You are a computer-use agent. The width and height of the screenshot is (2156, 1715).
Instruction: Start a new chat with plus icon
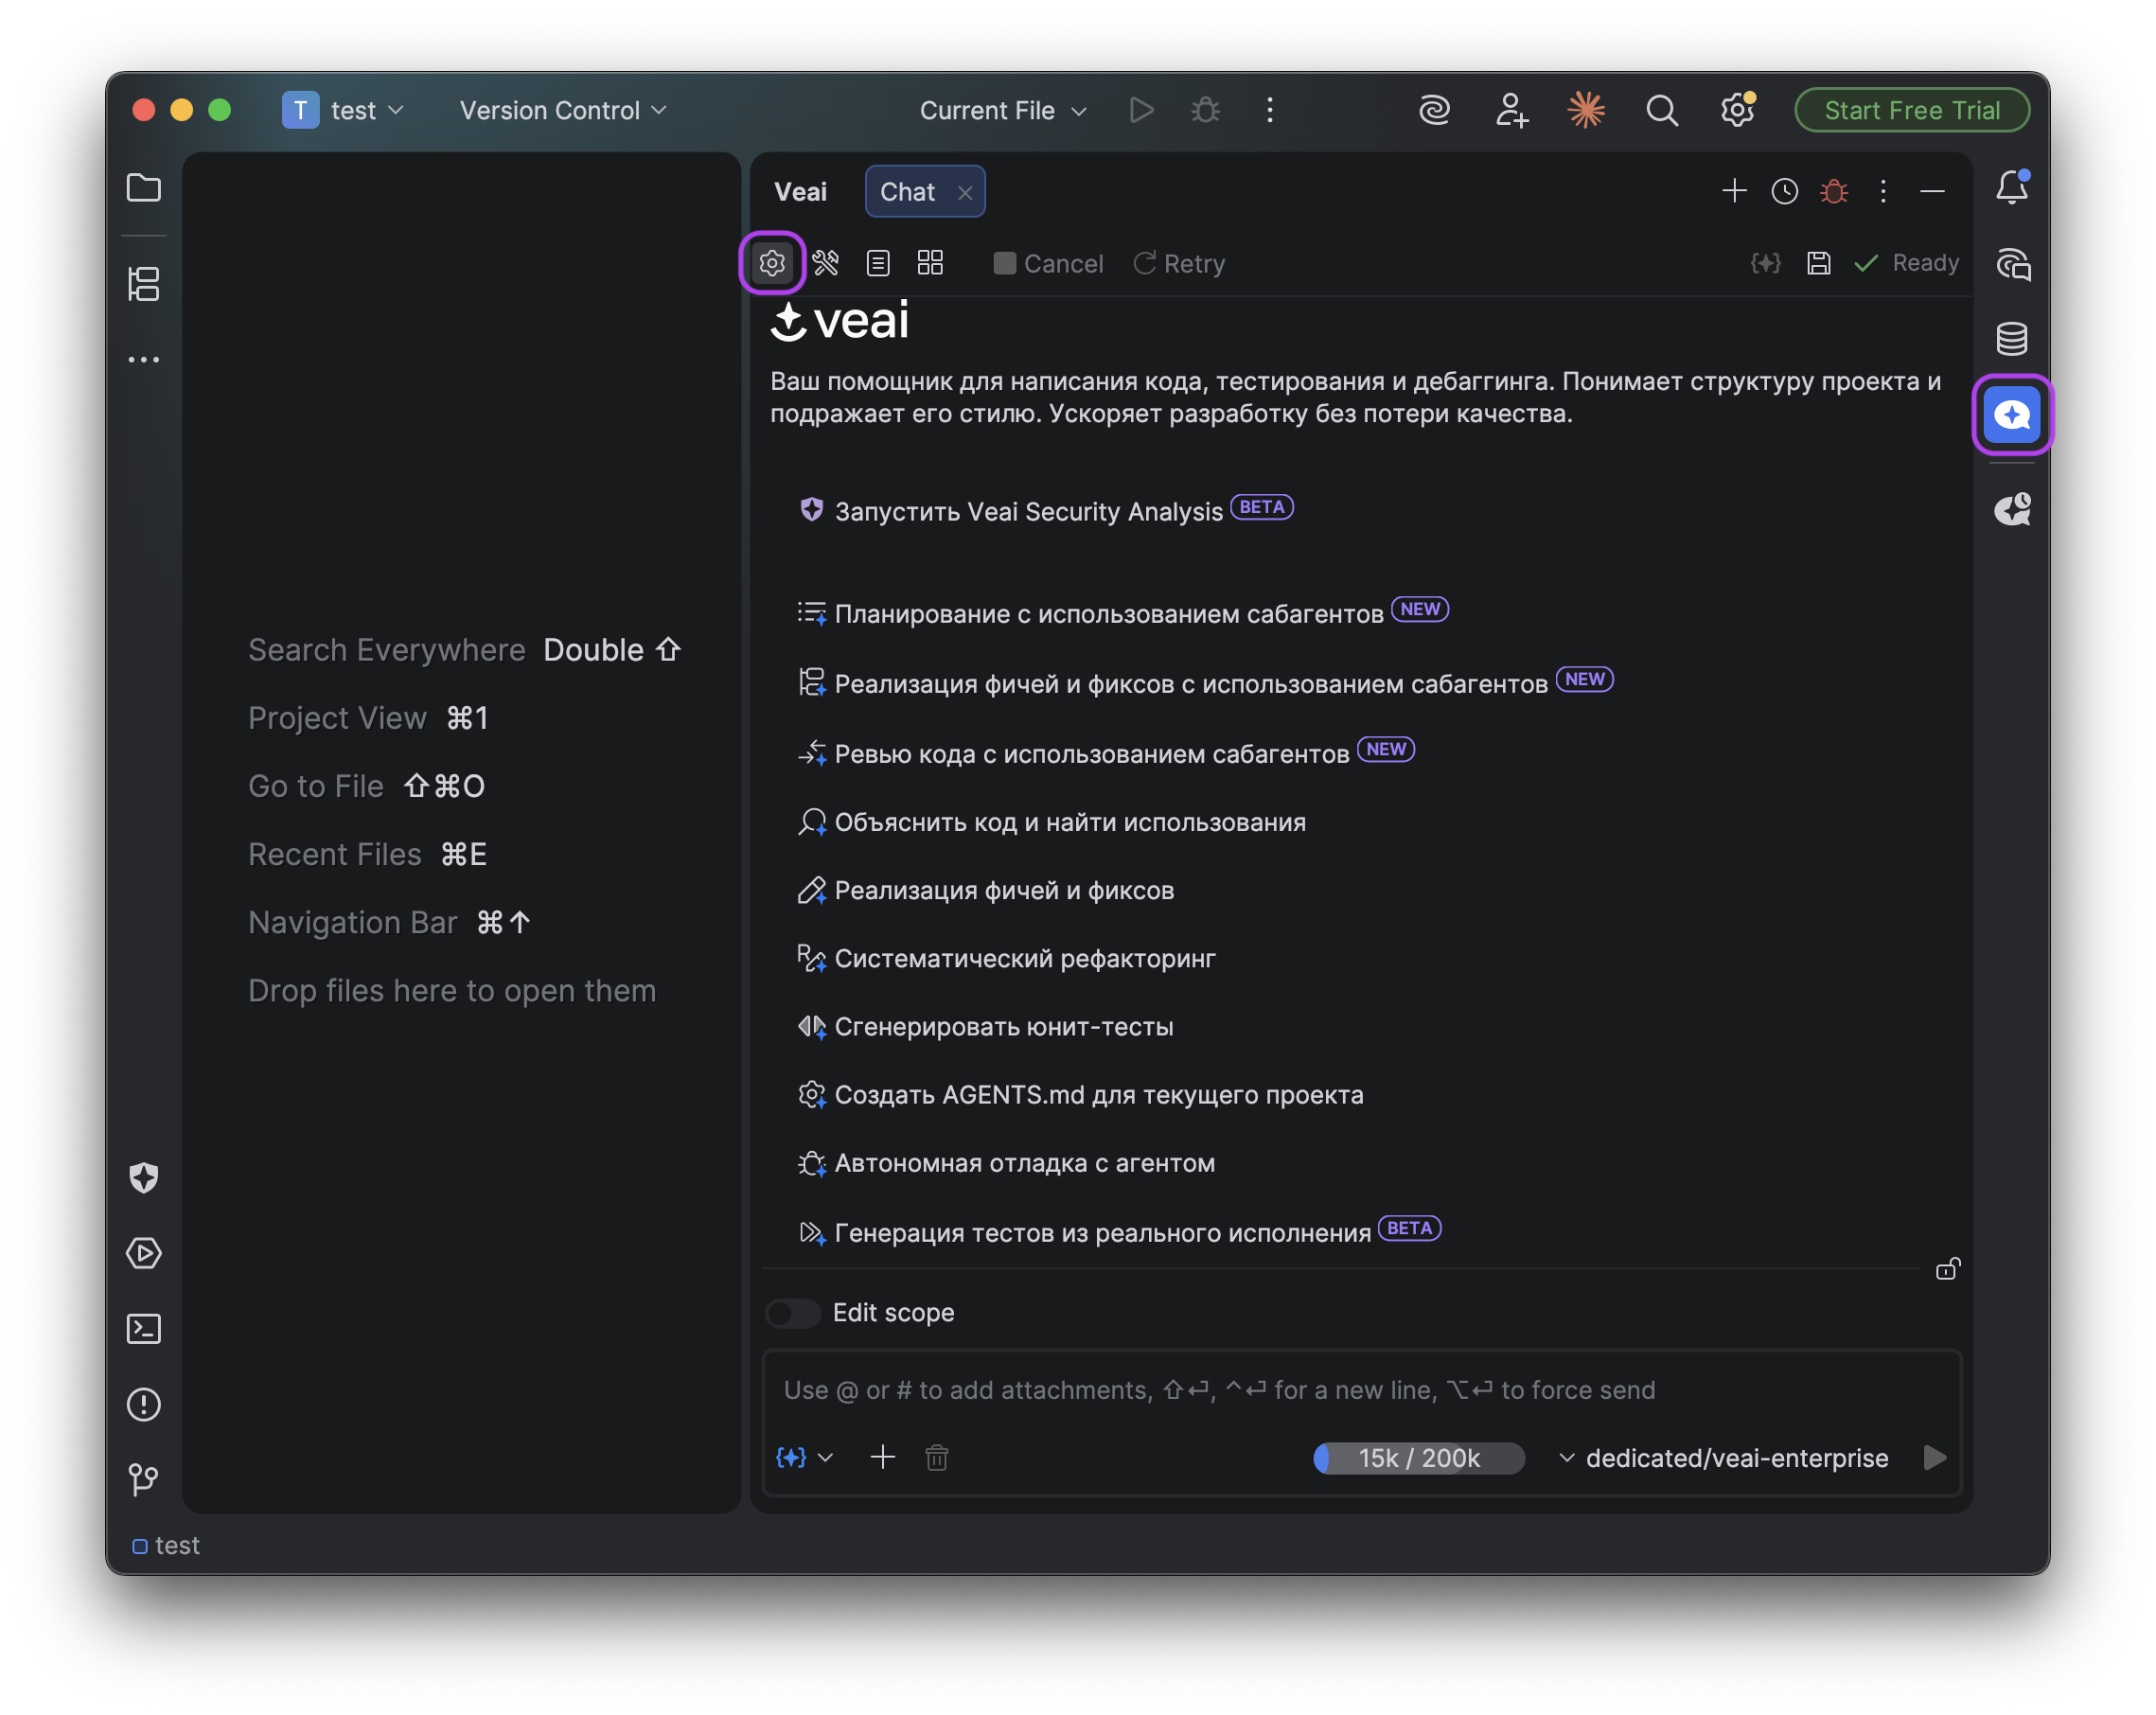point(1734,191)
